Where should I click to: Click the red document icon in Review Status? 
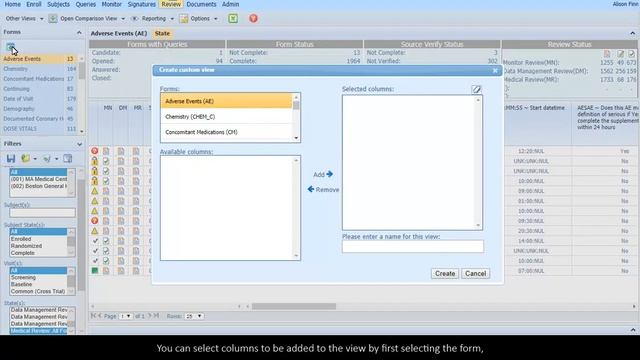(607, 54)
